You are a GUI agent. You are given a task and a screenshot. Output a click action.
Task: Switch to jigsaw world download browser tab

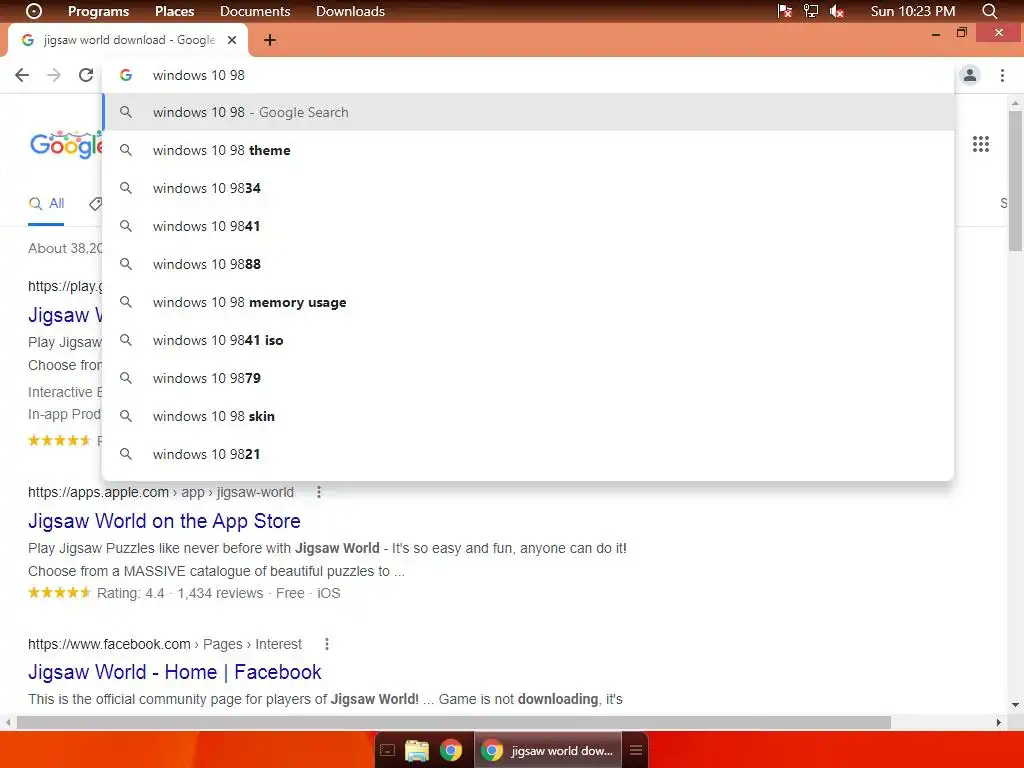128,40
